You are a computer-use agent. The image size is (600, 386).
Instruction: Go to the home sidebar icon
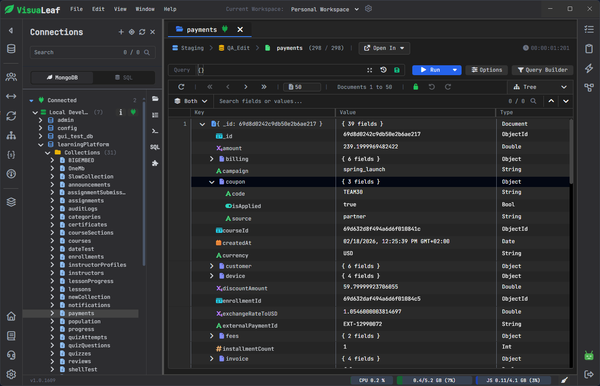pyautogui.click(x=11, y=316)
